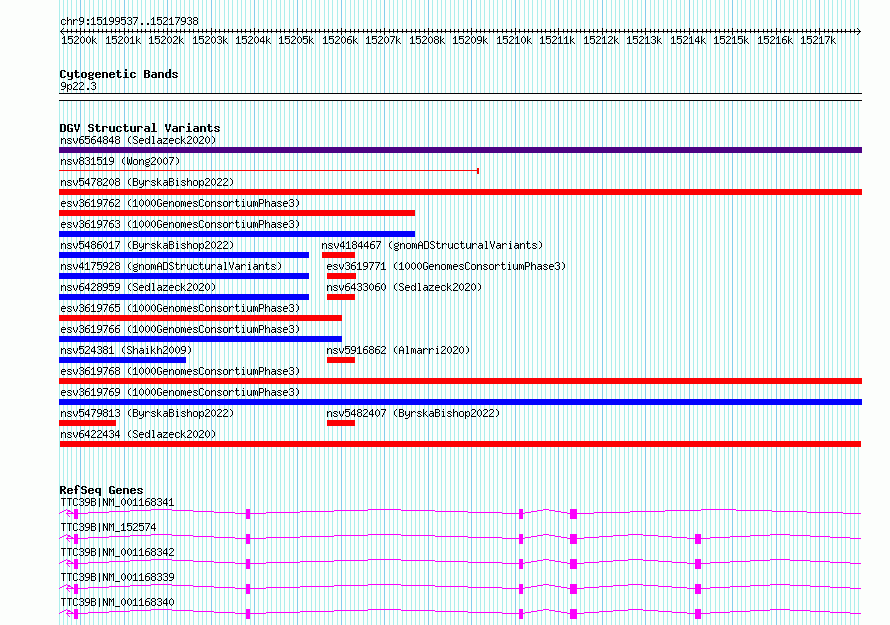Select the red nsv5478208 variant bar

pos(460,192)
